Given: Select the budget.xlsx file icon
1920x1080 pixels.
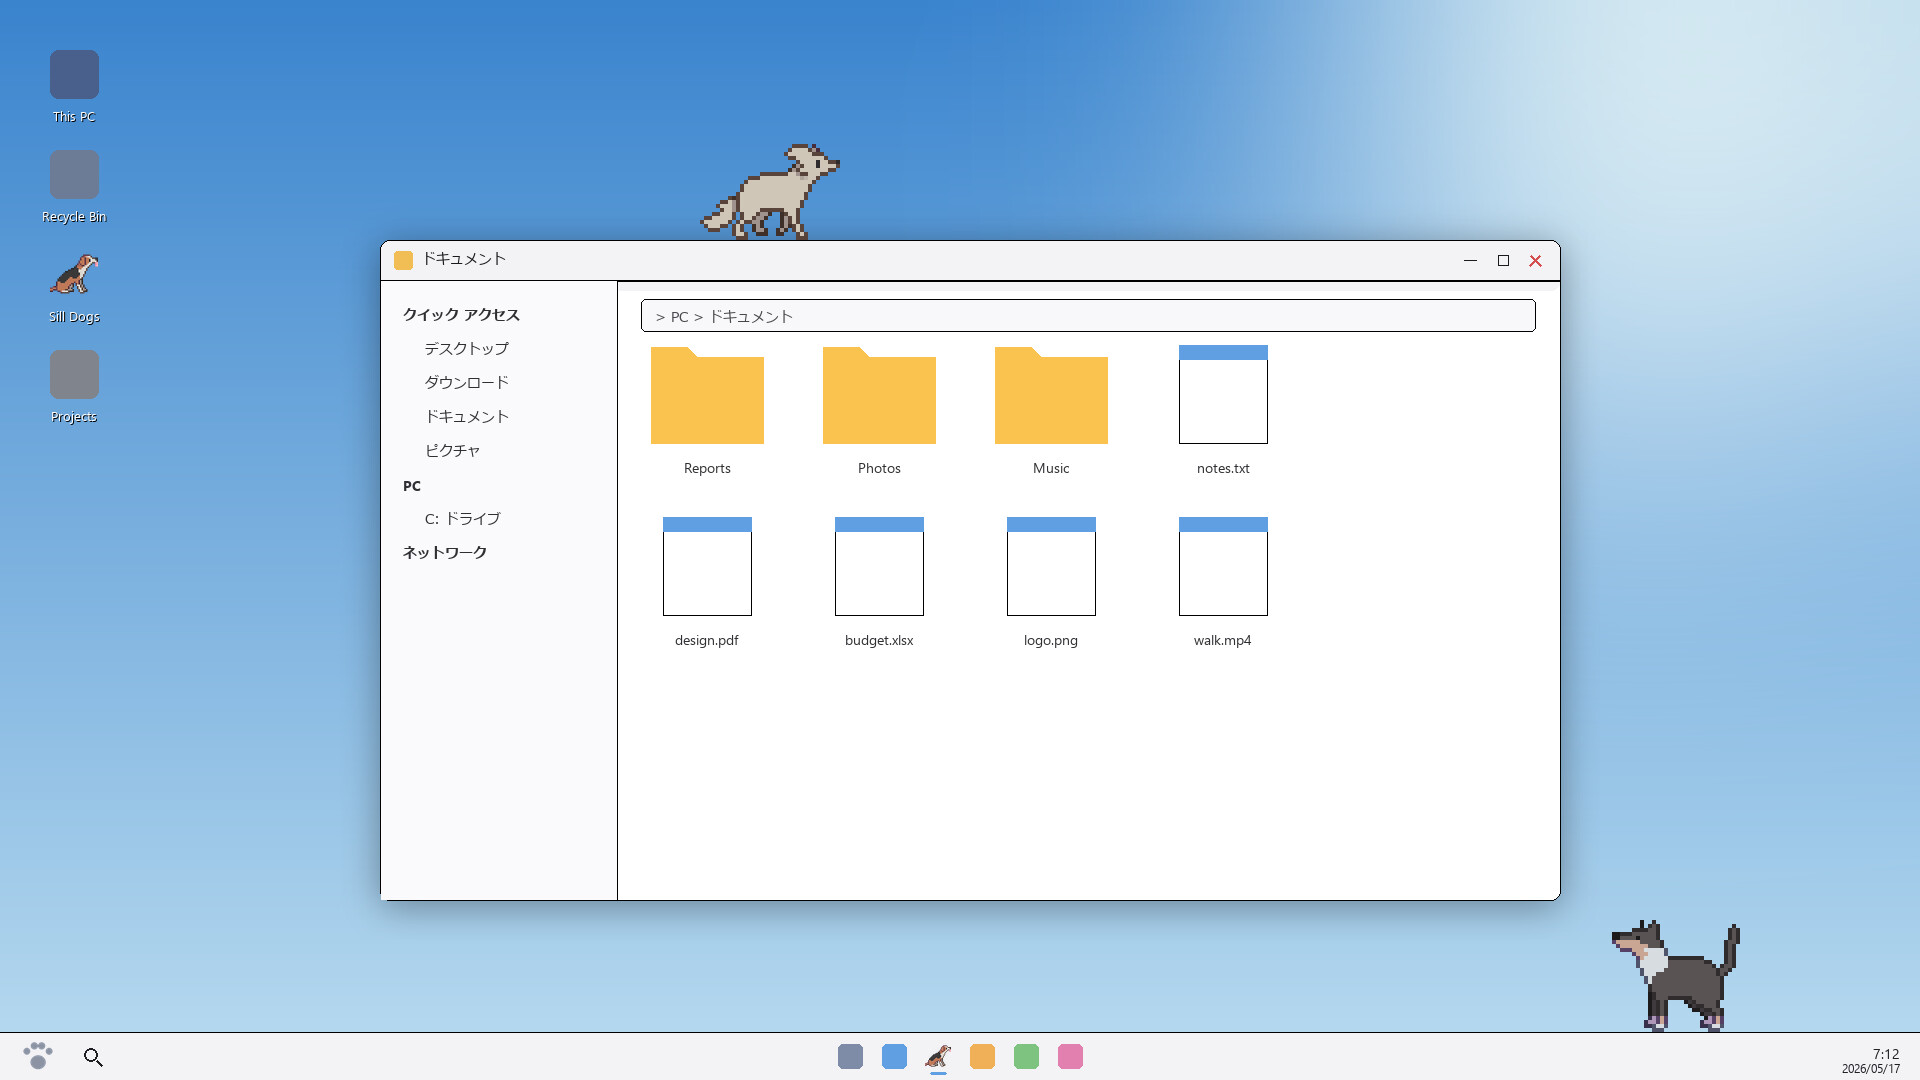Looking at the screenshot, I should click(879, 566).
